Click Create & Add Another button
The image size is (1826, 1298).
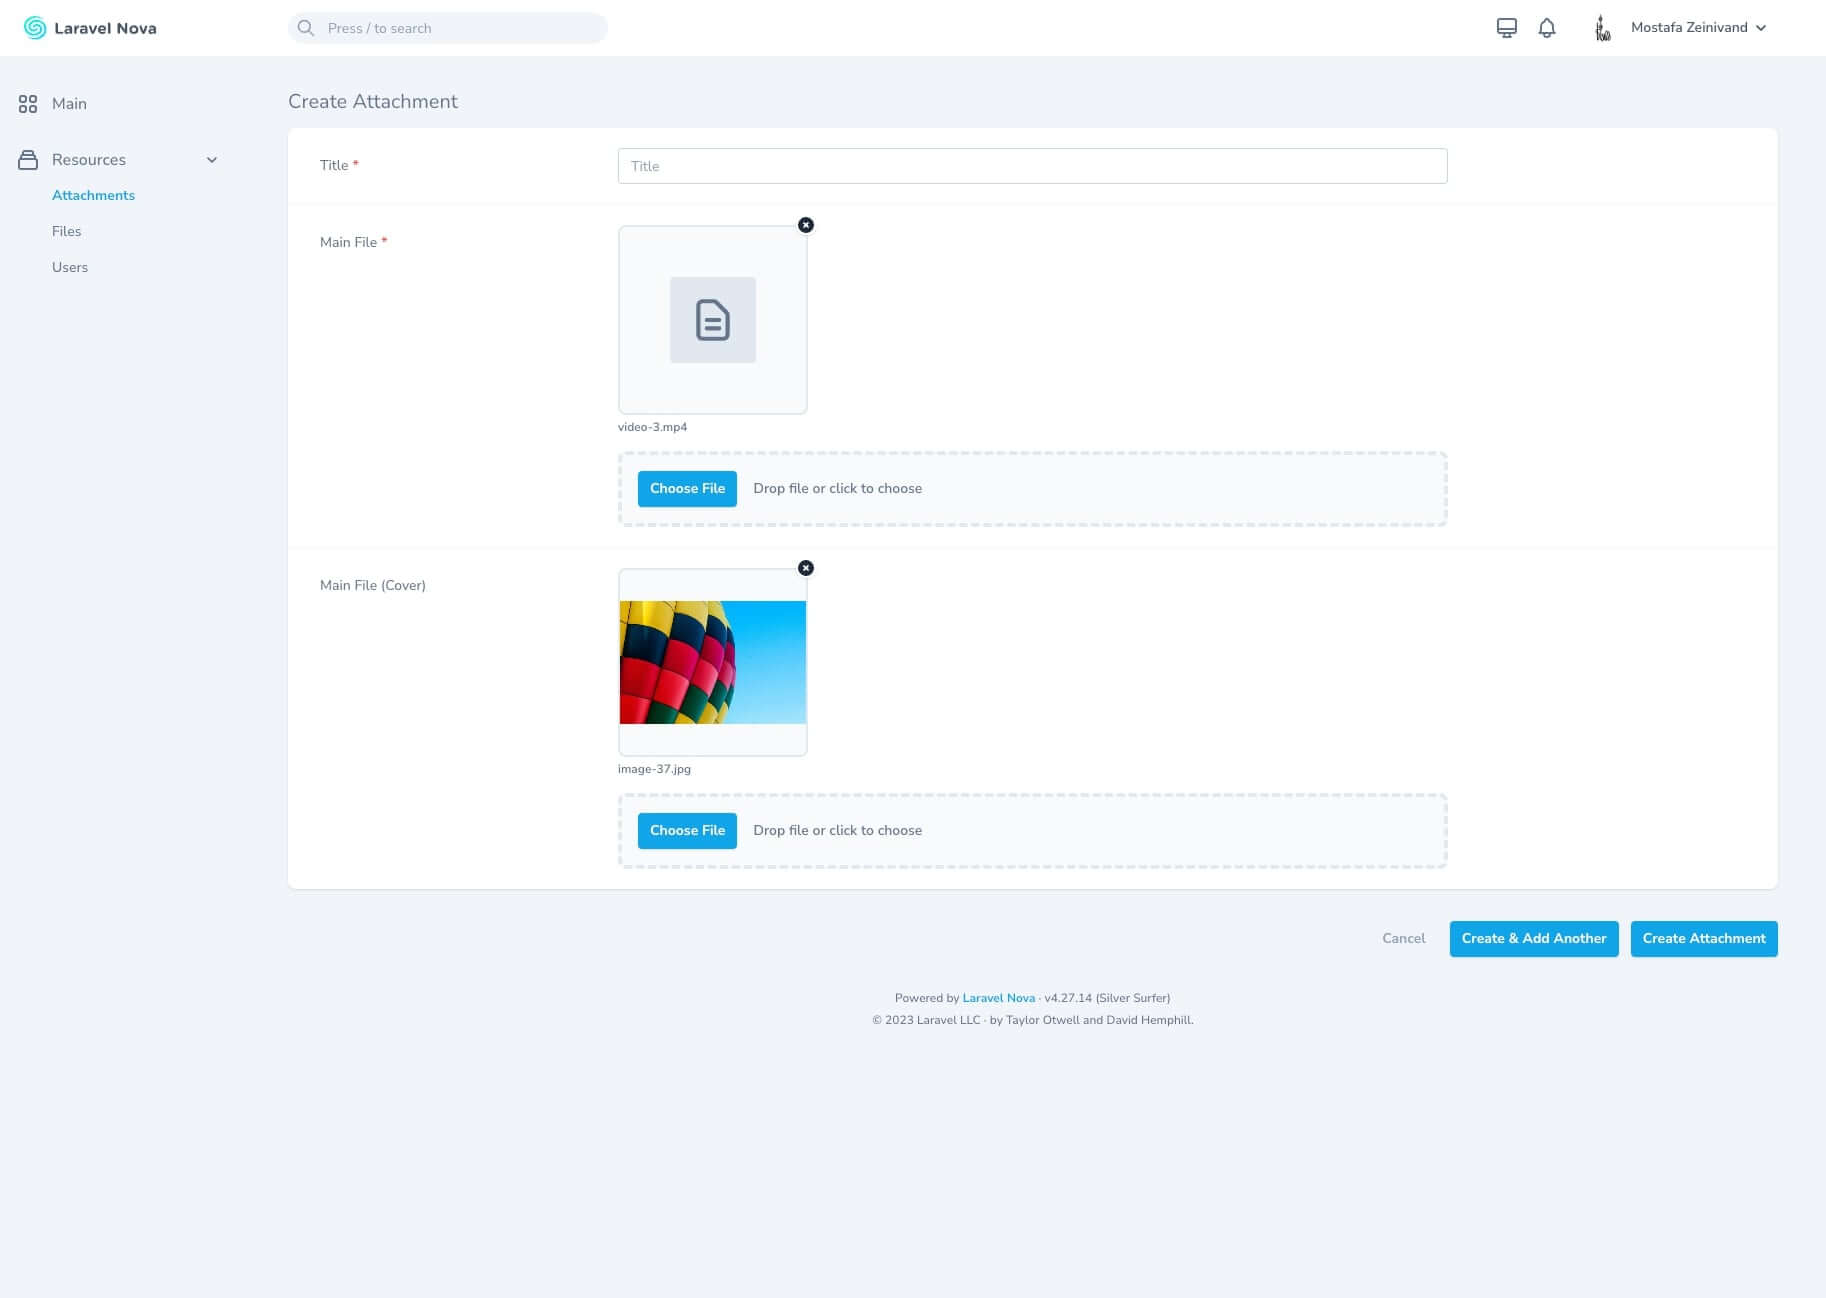(1533, 939)
